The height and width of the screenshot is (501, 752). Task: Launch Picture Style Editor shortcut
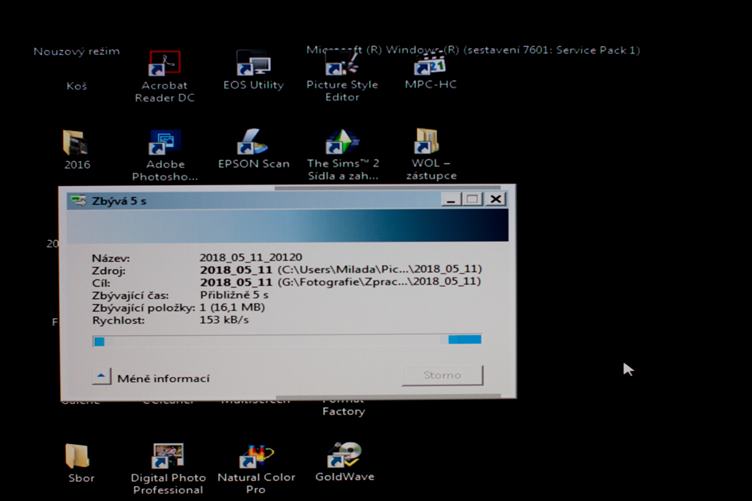pyautogui.click(x=342, y=77)
